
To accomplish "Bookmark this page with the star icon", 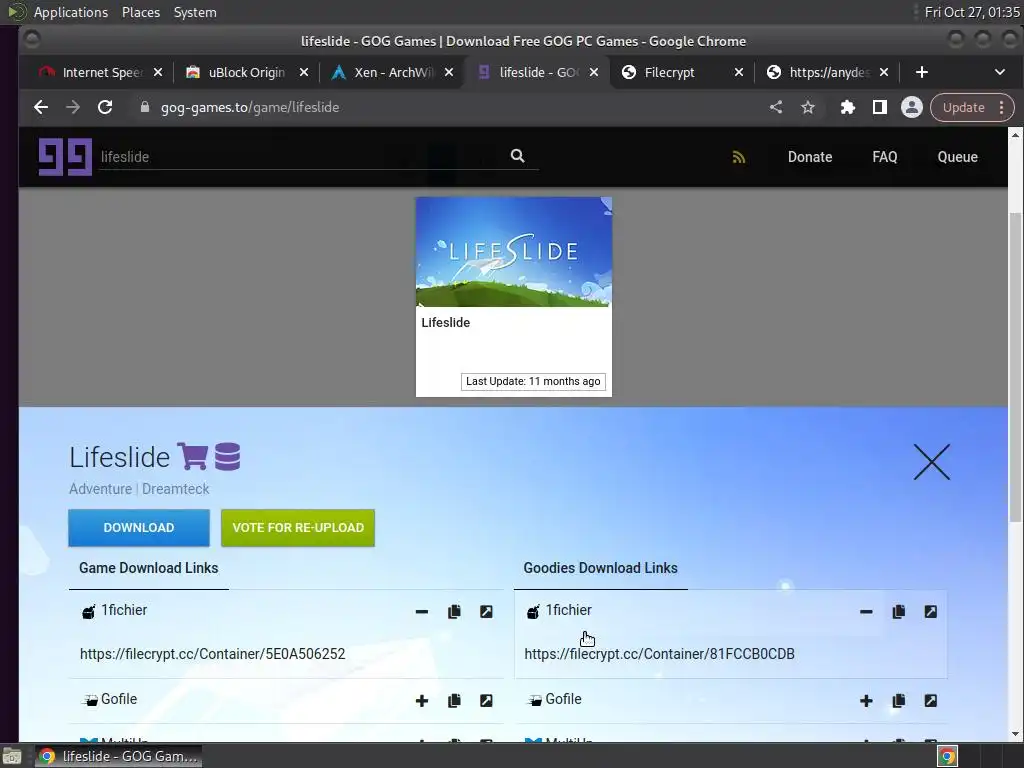I will pos(808,107).
